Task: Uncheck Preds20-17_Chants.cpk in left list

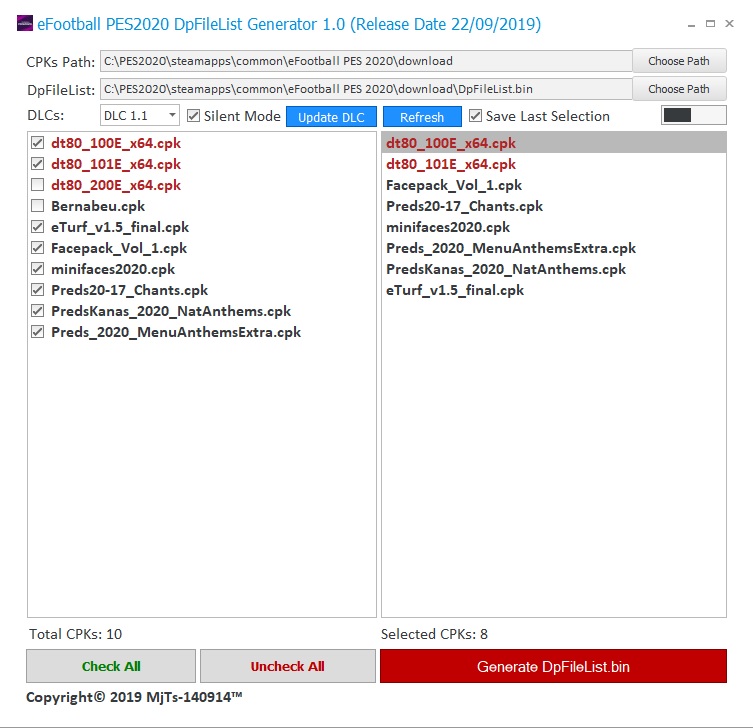Action: pos(37,290)
